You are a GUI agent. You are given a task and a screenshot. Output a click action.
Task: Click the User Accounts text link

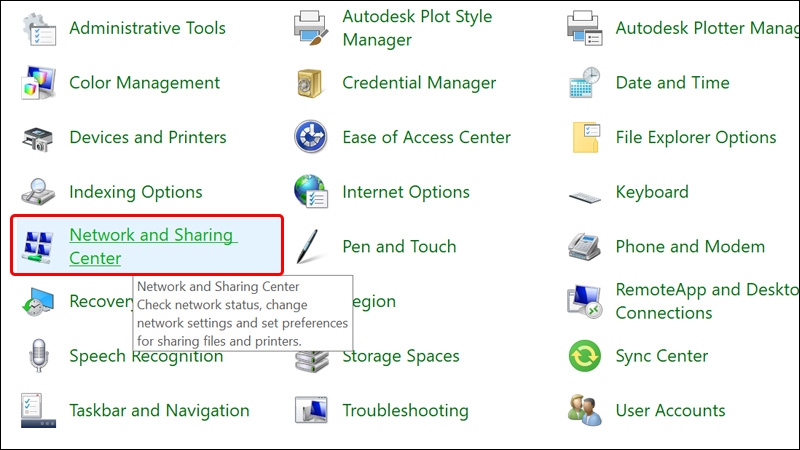pos(670,411)
